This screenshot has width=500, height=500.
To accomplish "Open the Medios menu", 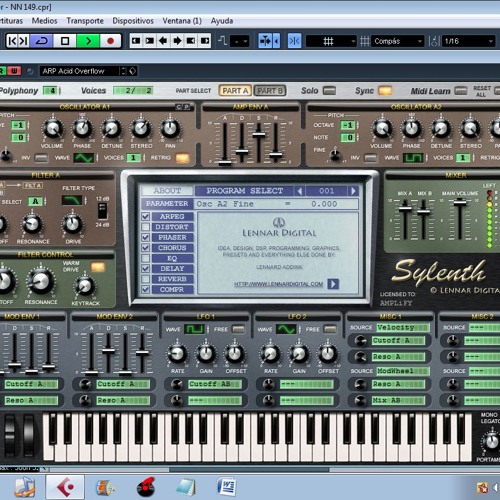I will (x=44, y=21).
